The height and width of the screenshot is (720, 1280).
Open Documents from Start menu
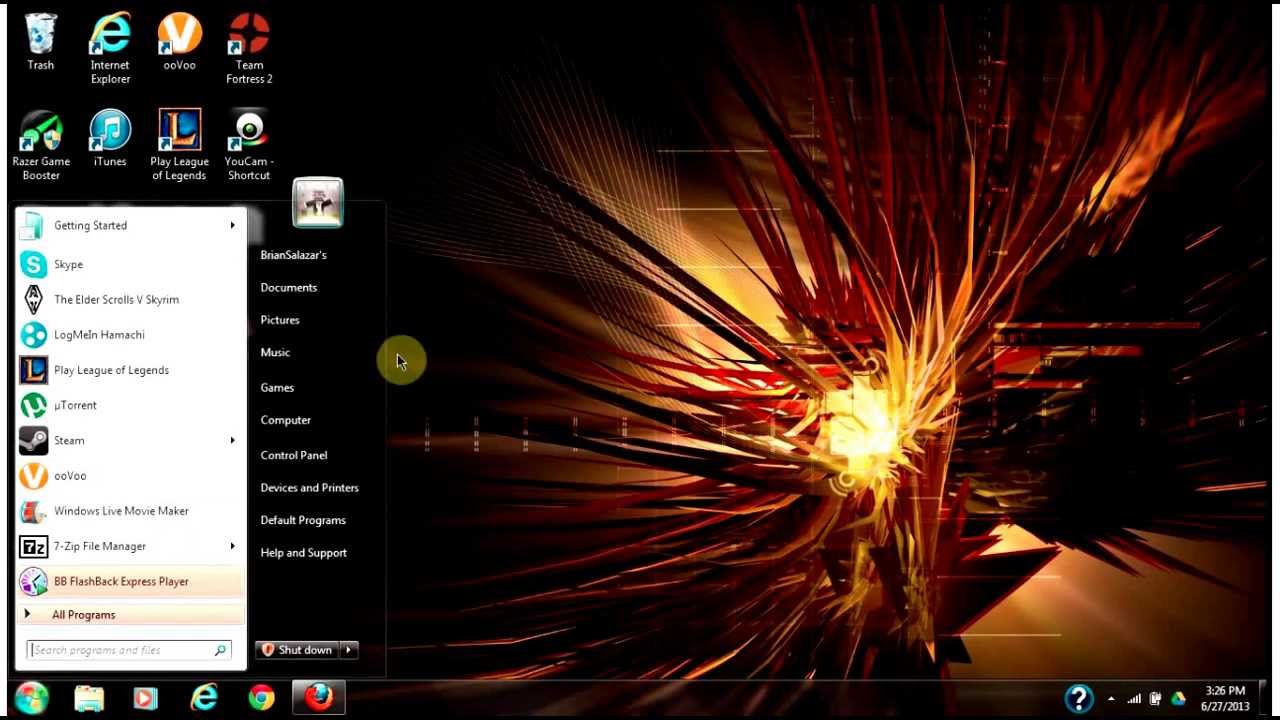pos(289,287)
